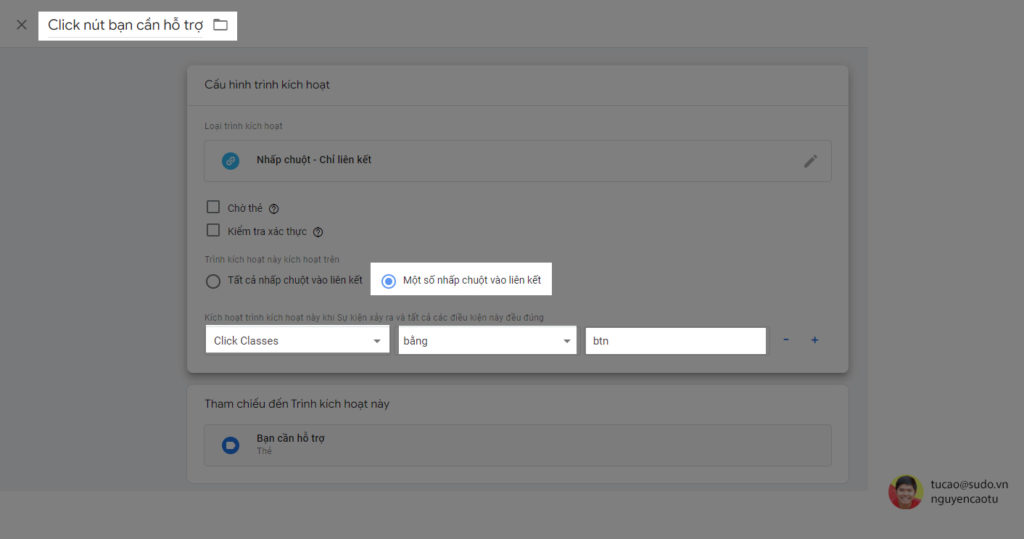Close the trigger editor with the X icon
This screenshot has width=1024, height=539.
click(x=21, y=25)
